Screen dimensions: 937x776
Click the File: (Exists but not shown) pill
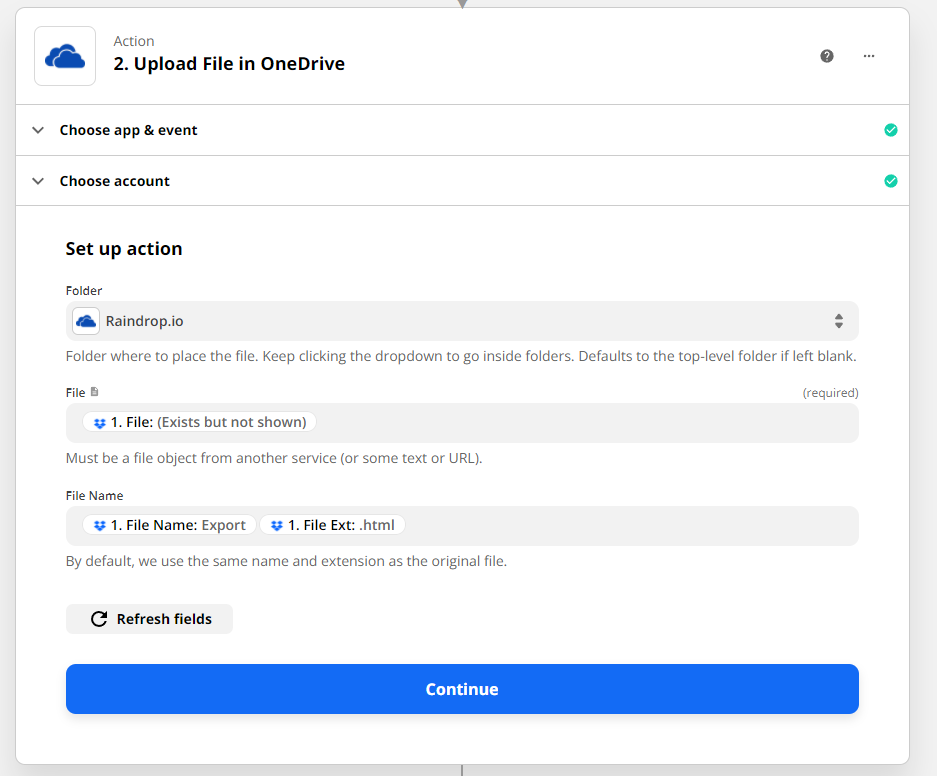(x=200, y=422)
